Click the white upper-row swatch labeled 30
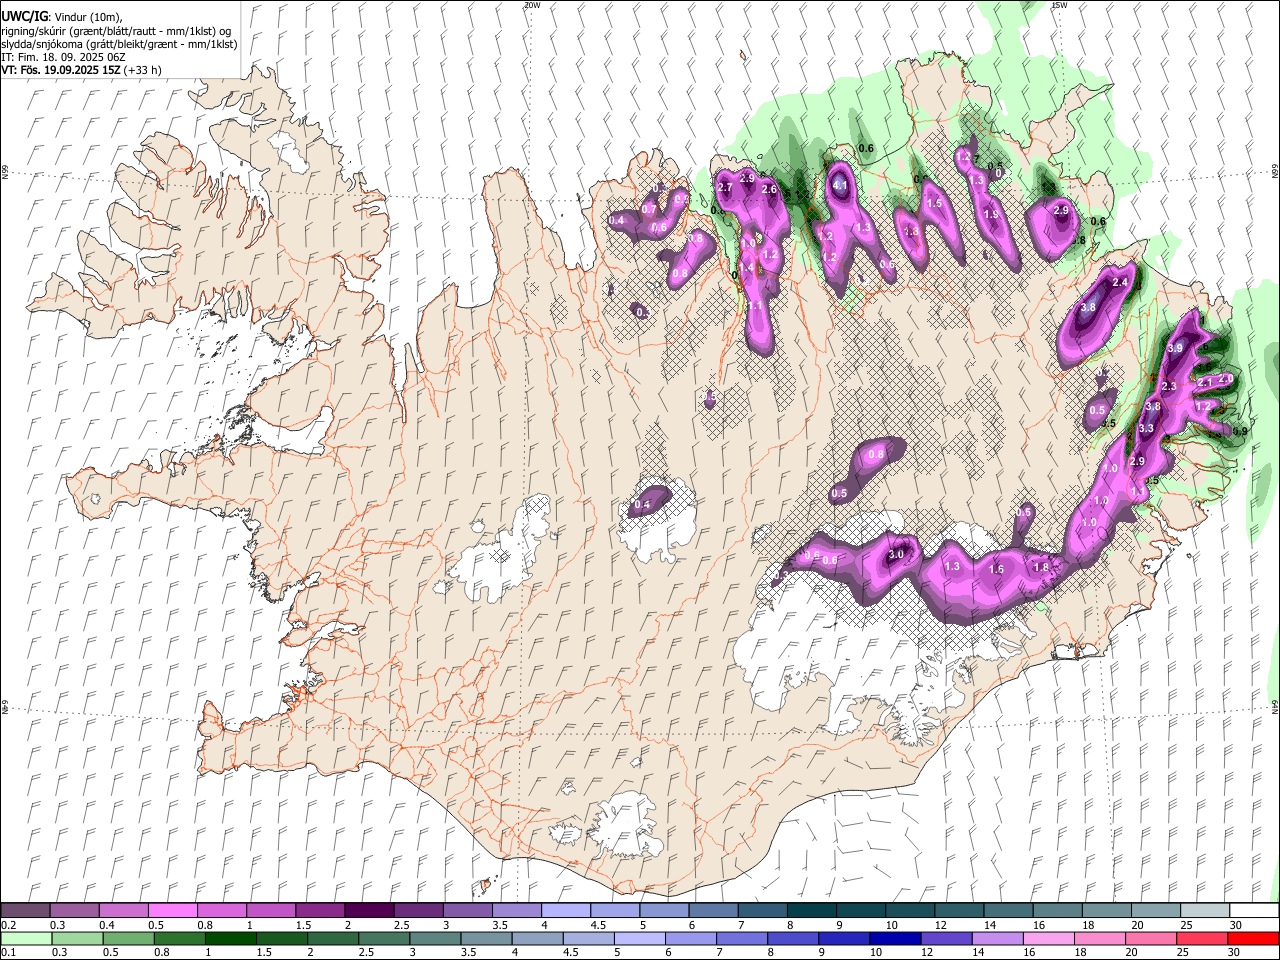Image resolution: width=1280 pixels, height=960 pixels. tap(1254, 911)
